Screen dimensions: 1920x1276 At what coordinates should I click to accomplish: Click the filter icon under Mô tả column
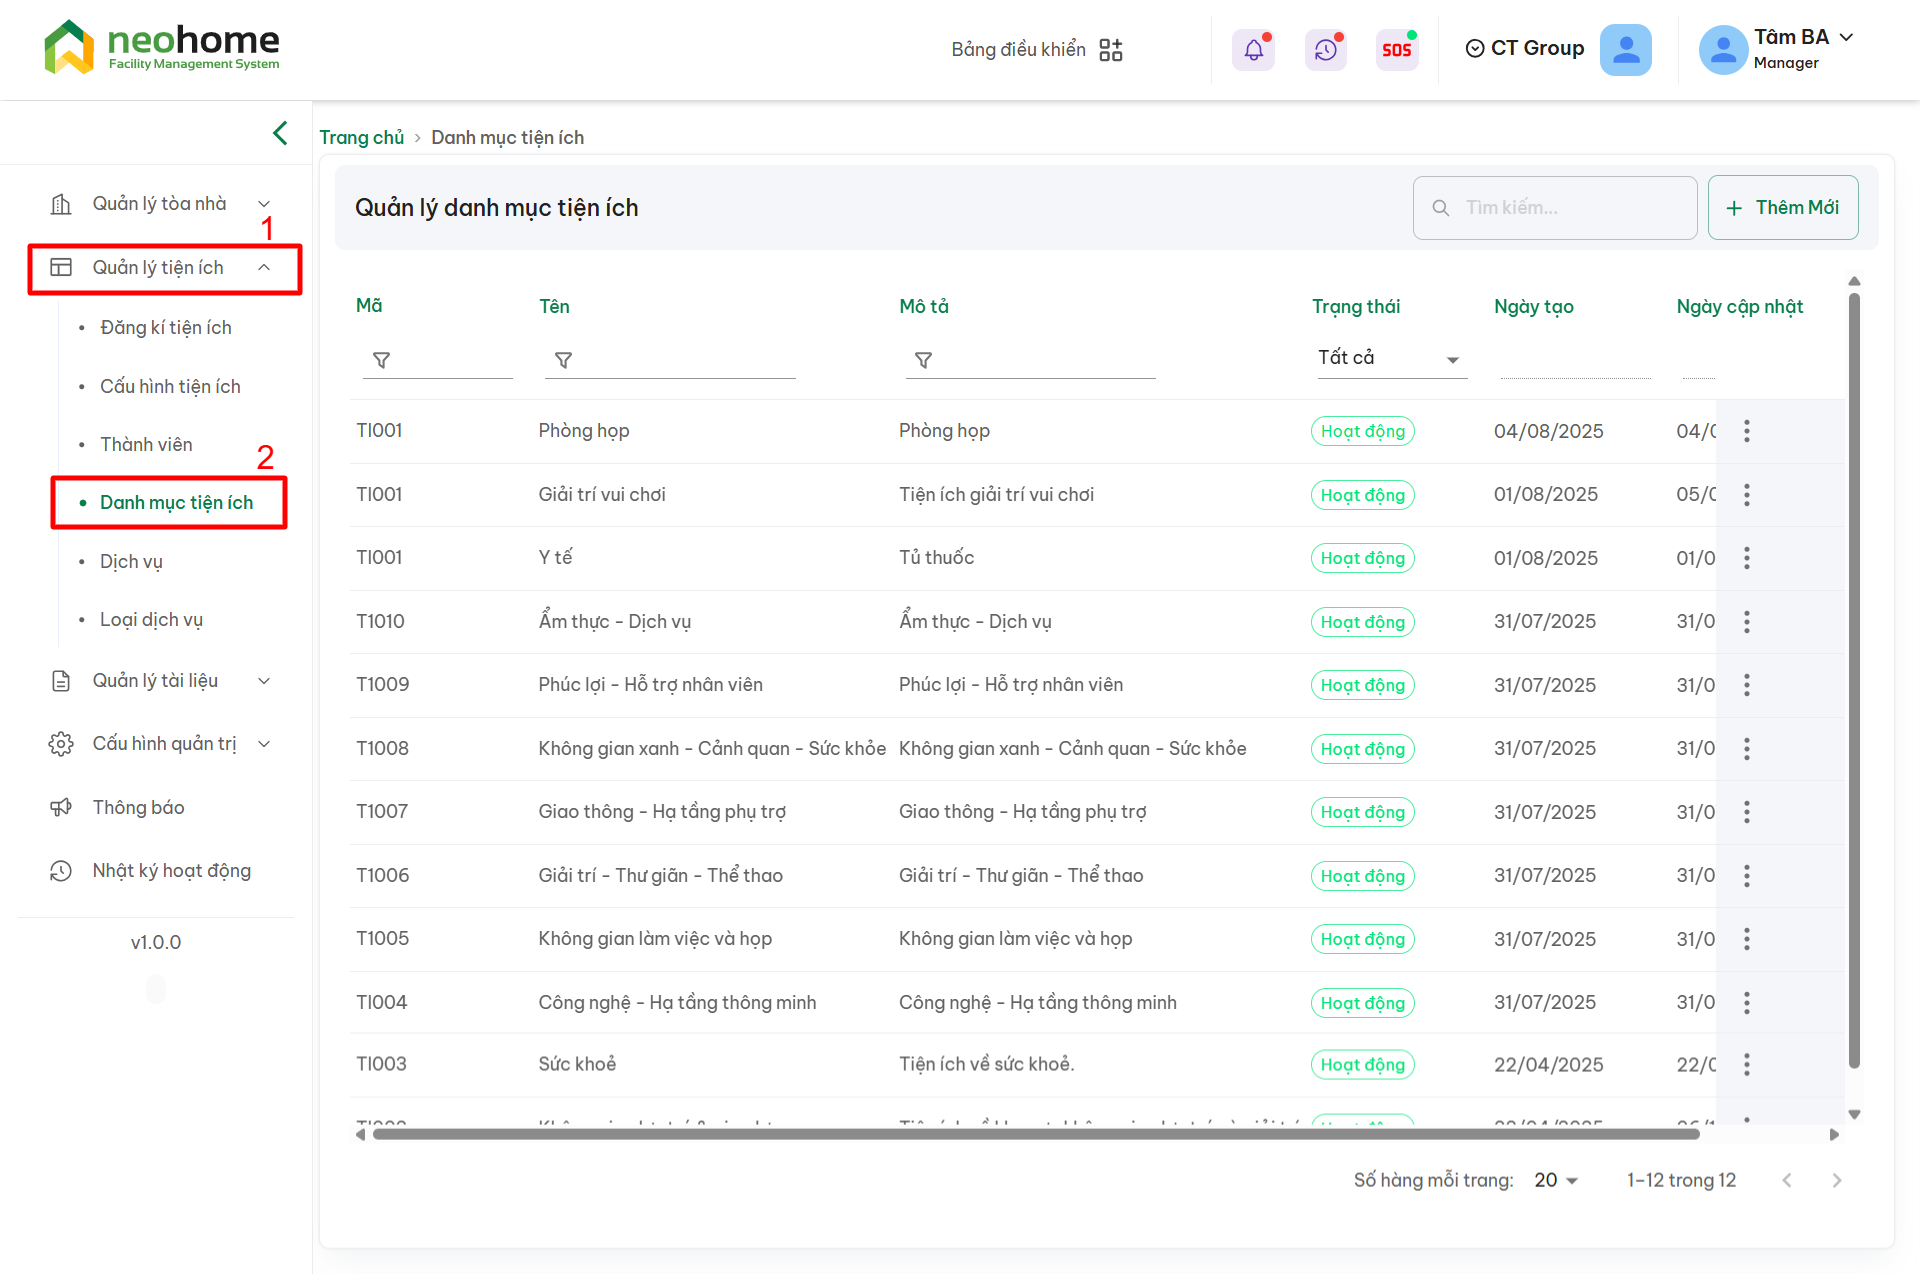923,360
